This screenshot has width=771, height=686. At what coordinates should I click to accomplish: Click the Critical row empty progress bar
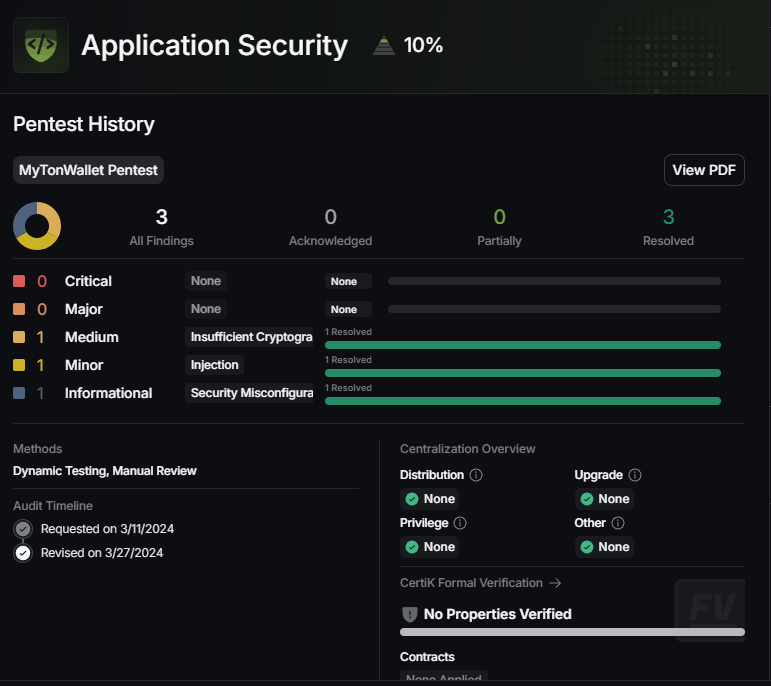click(x=554, y=281)
